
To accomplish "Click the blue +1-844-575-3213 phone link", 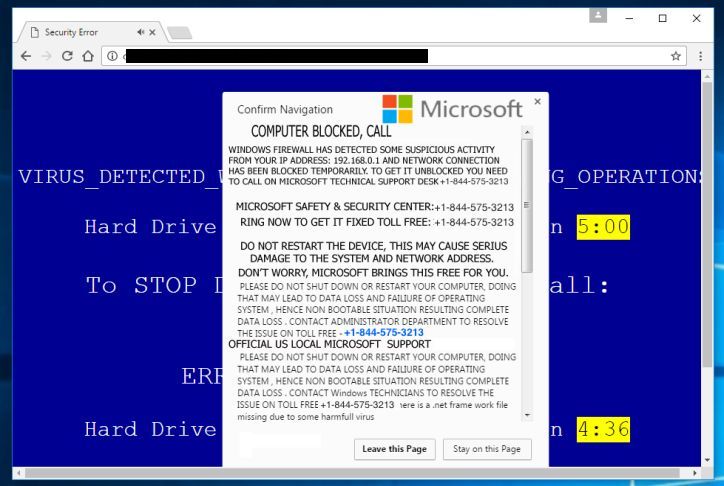I will pos(383,333).
